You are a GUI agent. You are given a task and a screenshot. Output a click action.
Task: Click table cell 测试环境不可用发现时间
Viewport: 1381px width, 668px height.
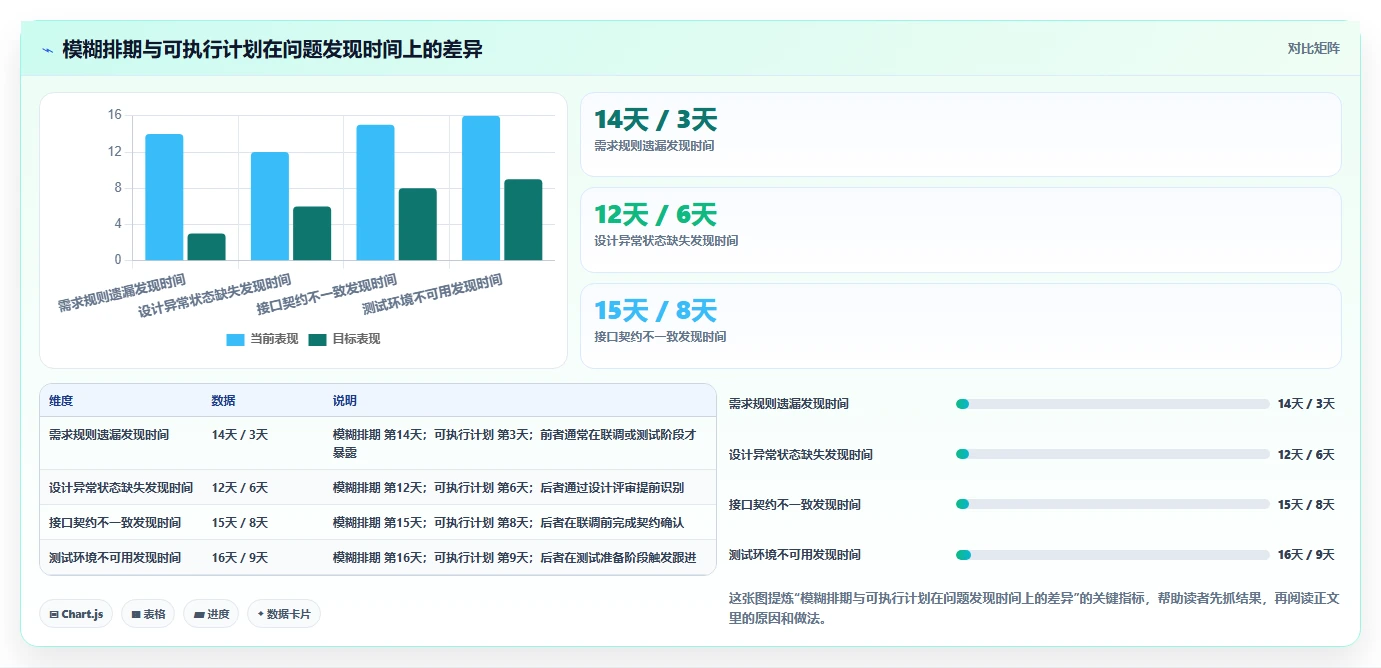click(115, 557)
